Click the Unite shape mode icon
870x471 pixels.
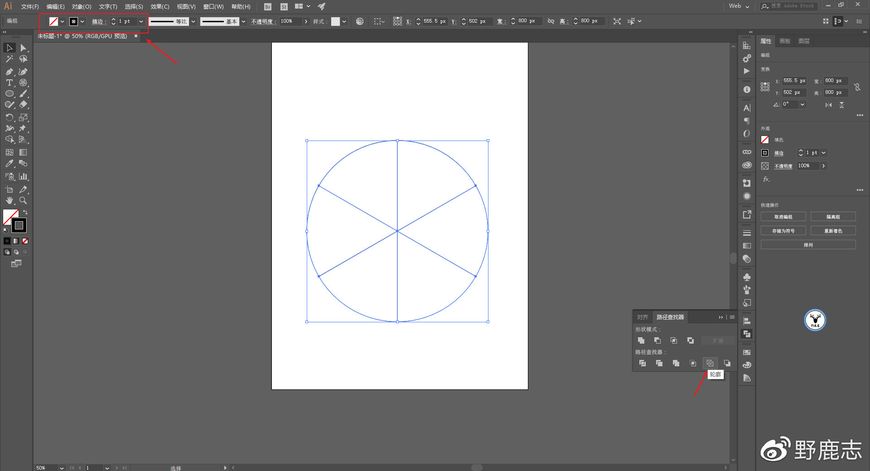click(641, 340)
